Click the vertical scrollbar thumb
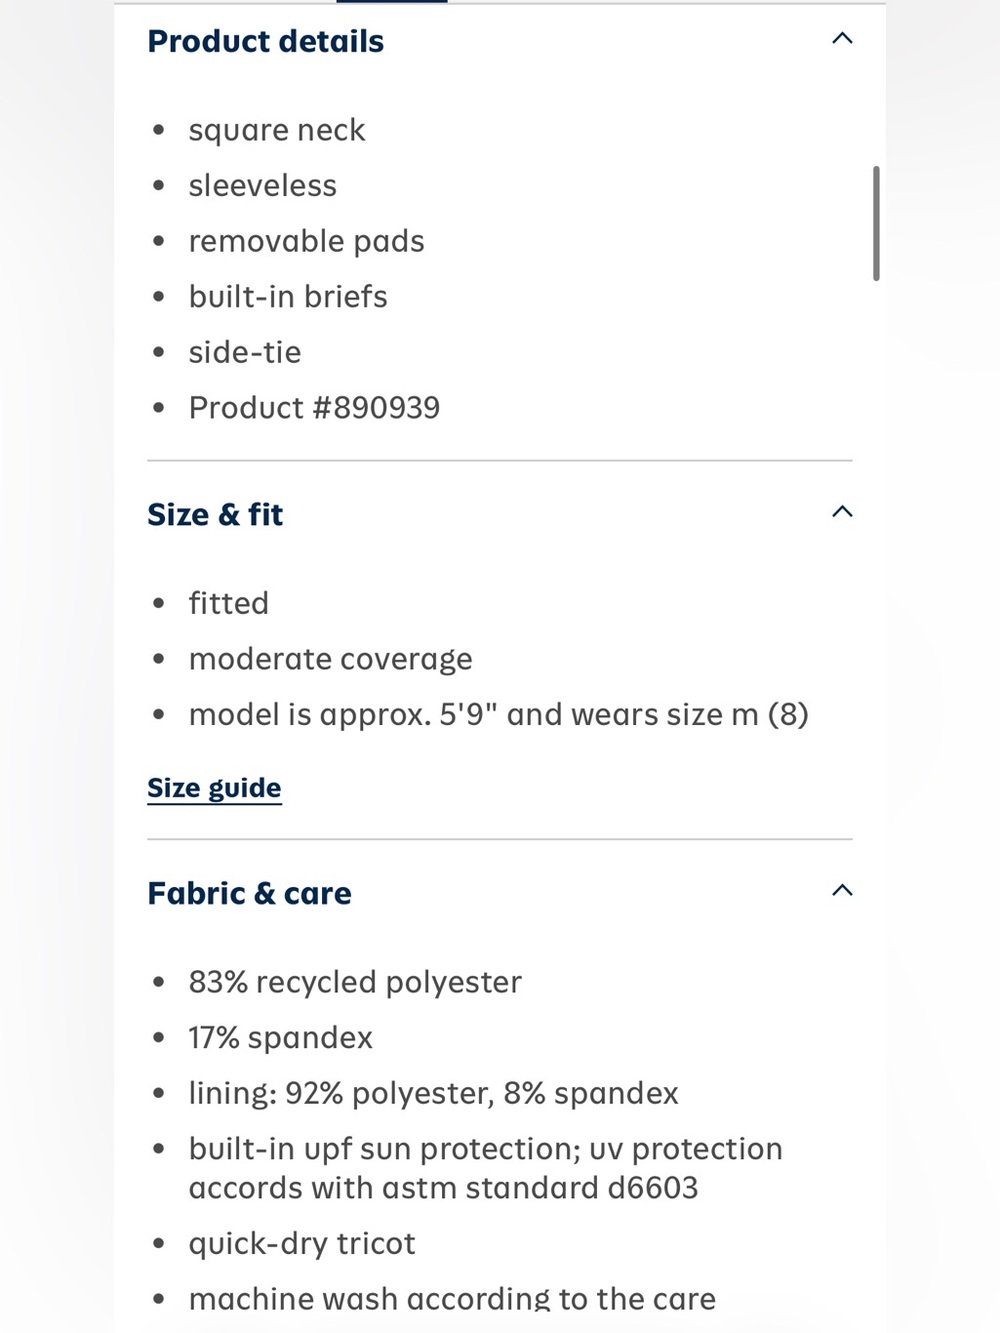Image resolution: width=1000 pixels, height=1333 pixels. pos(876,223)
